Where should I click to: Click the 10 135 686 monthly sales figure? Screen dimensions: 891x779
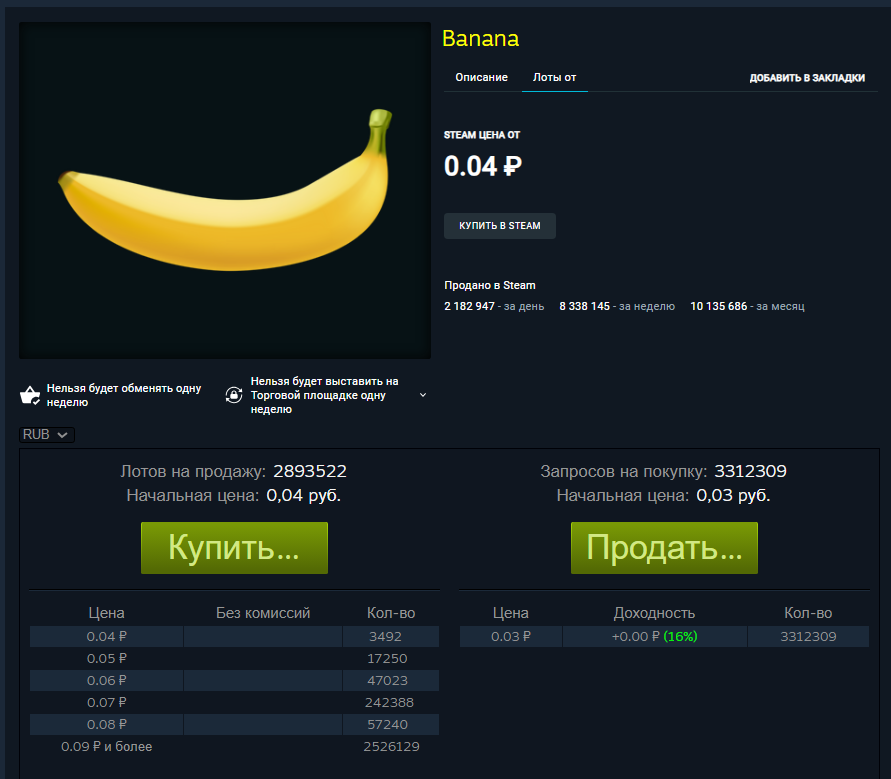click(718, 306)
